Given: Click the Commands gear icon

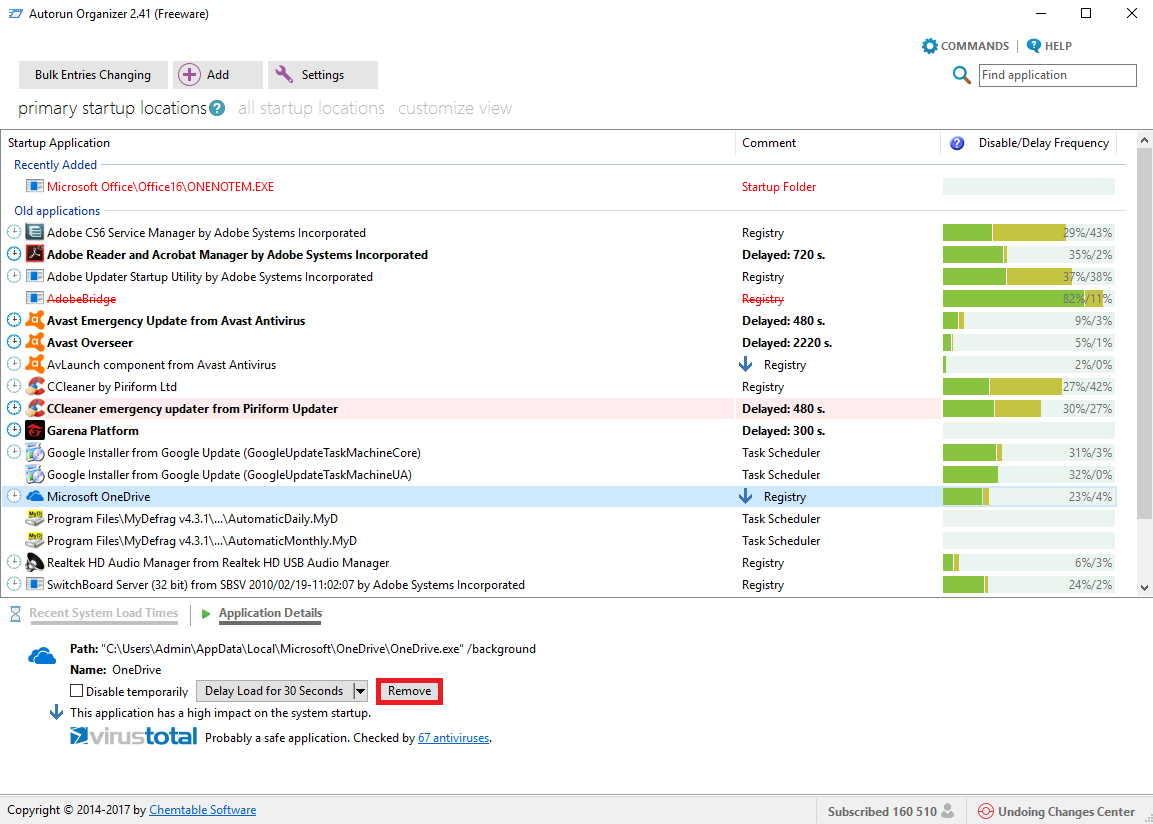Looking at the screenshot, I should click(x=929, y=46).
